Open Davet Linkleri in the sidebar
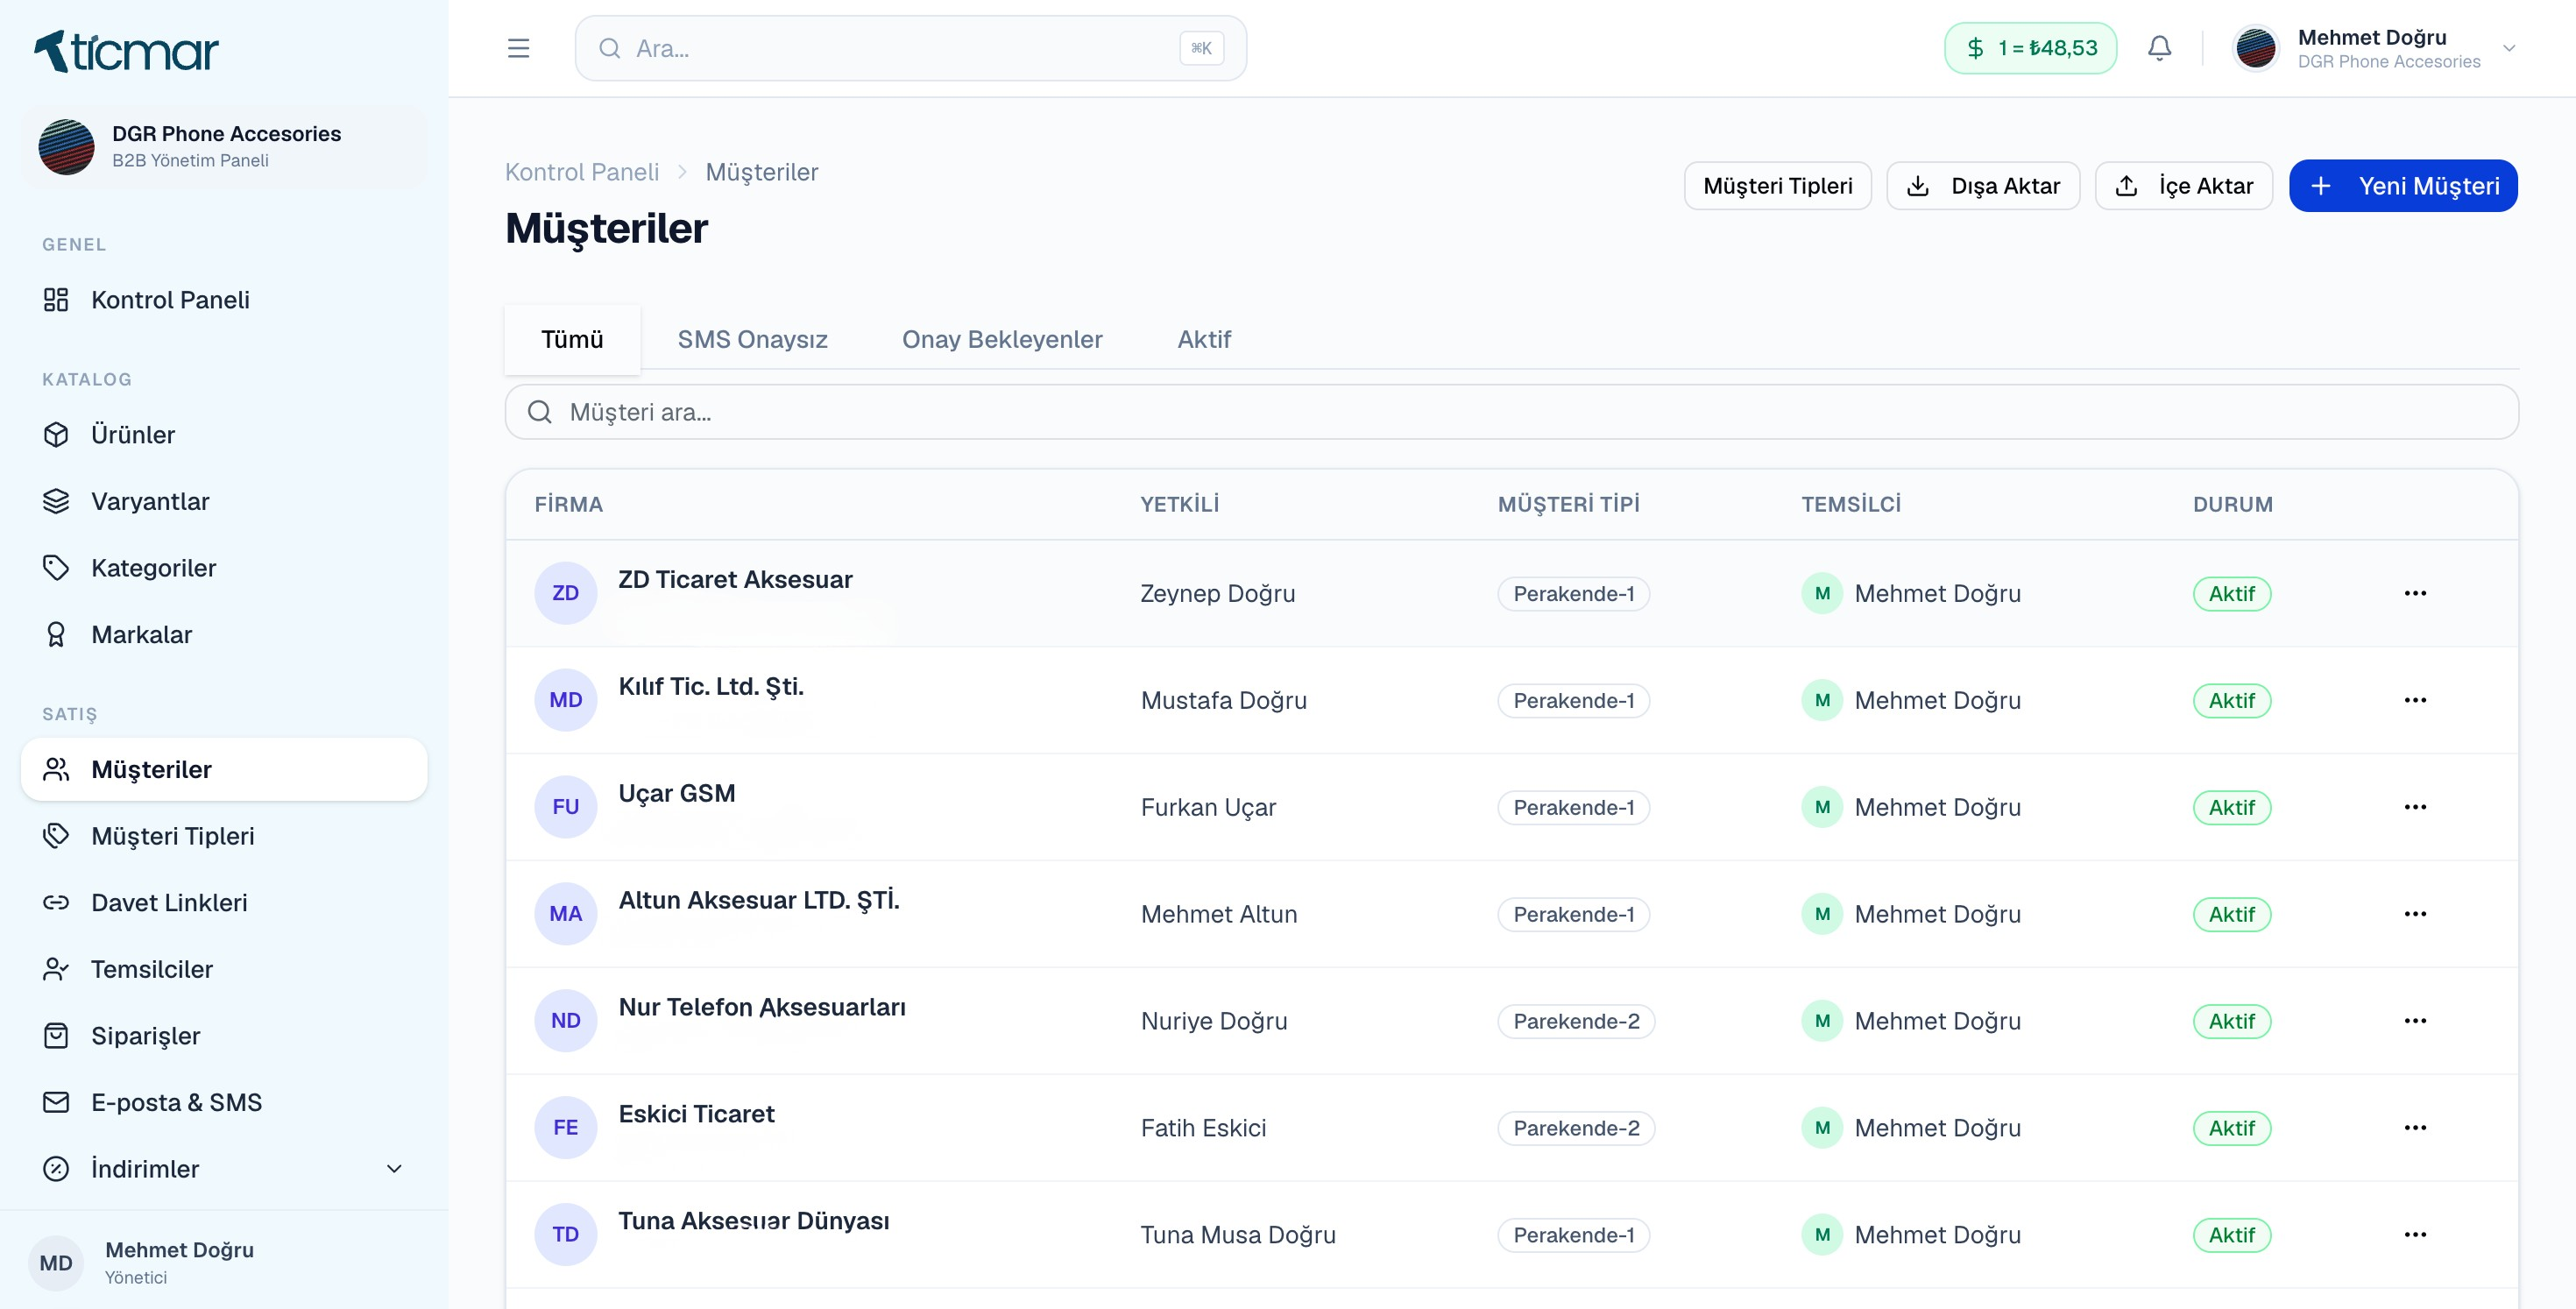This screenshot has width=2576, height=1309. pyautogui.click(x=224, y=903)
